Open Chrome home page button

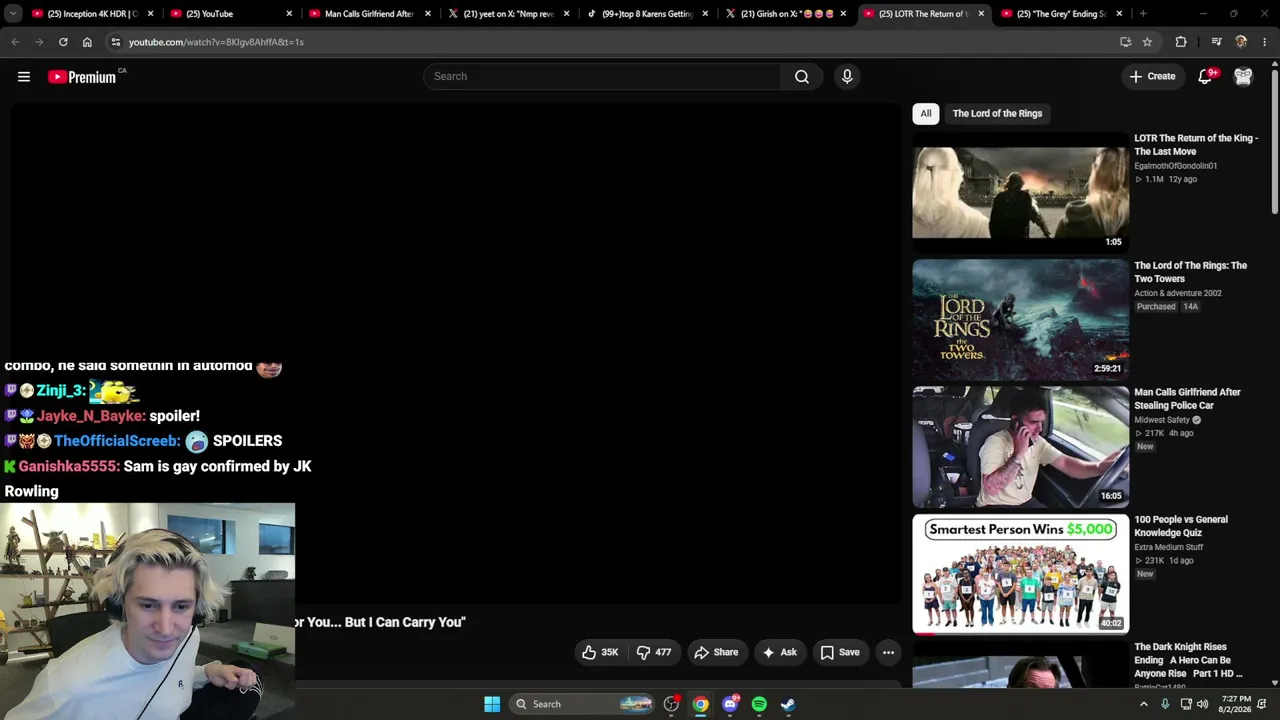coord(87,42)
